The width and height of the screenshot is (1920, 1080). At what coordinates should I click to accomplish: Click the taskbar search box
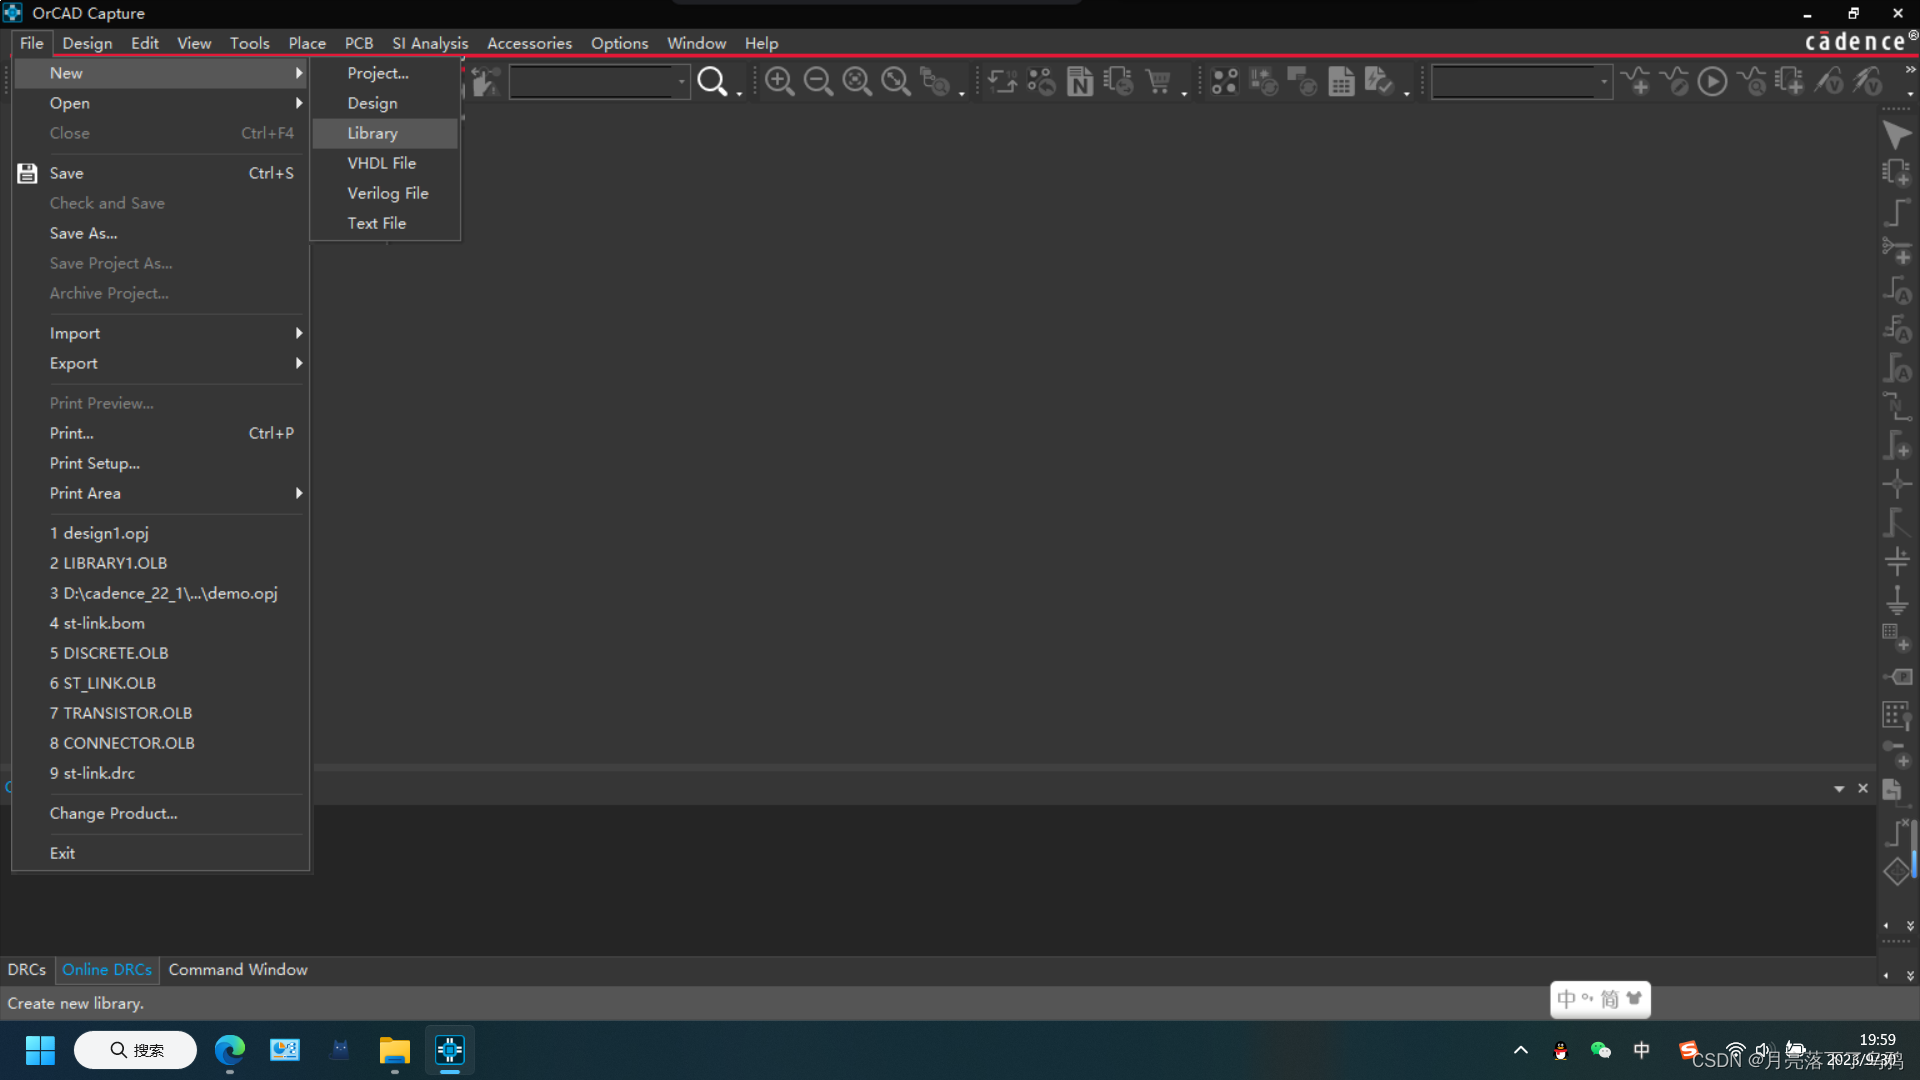click(136, 1050)
